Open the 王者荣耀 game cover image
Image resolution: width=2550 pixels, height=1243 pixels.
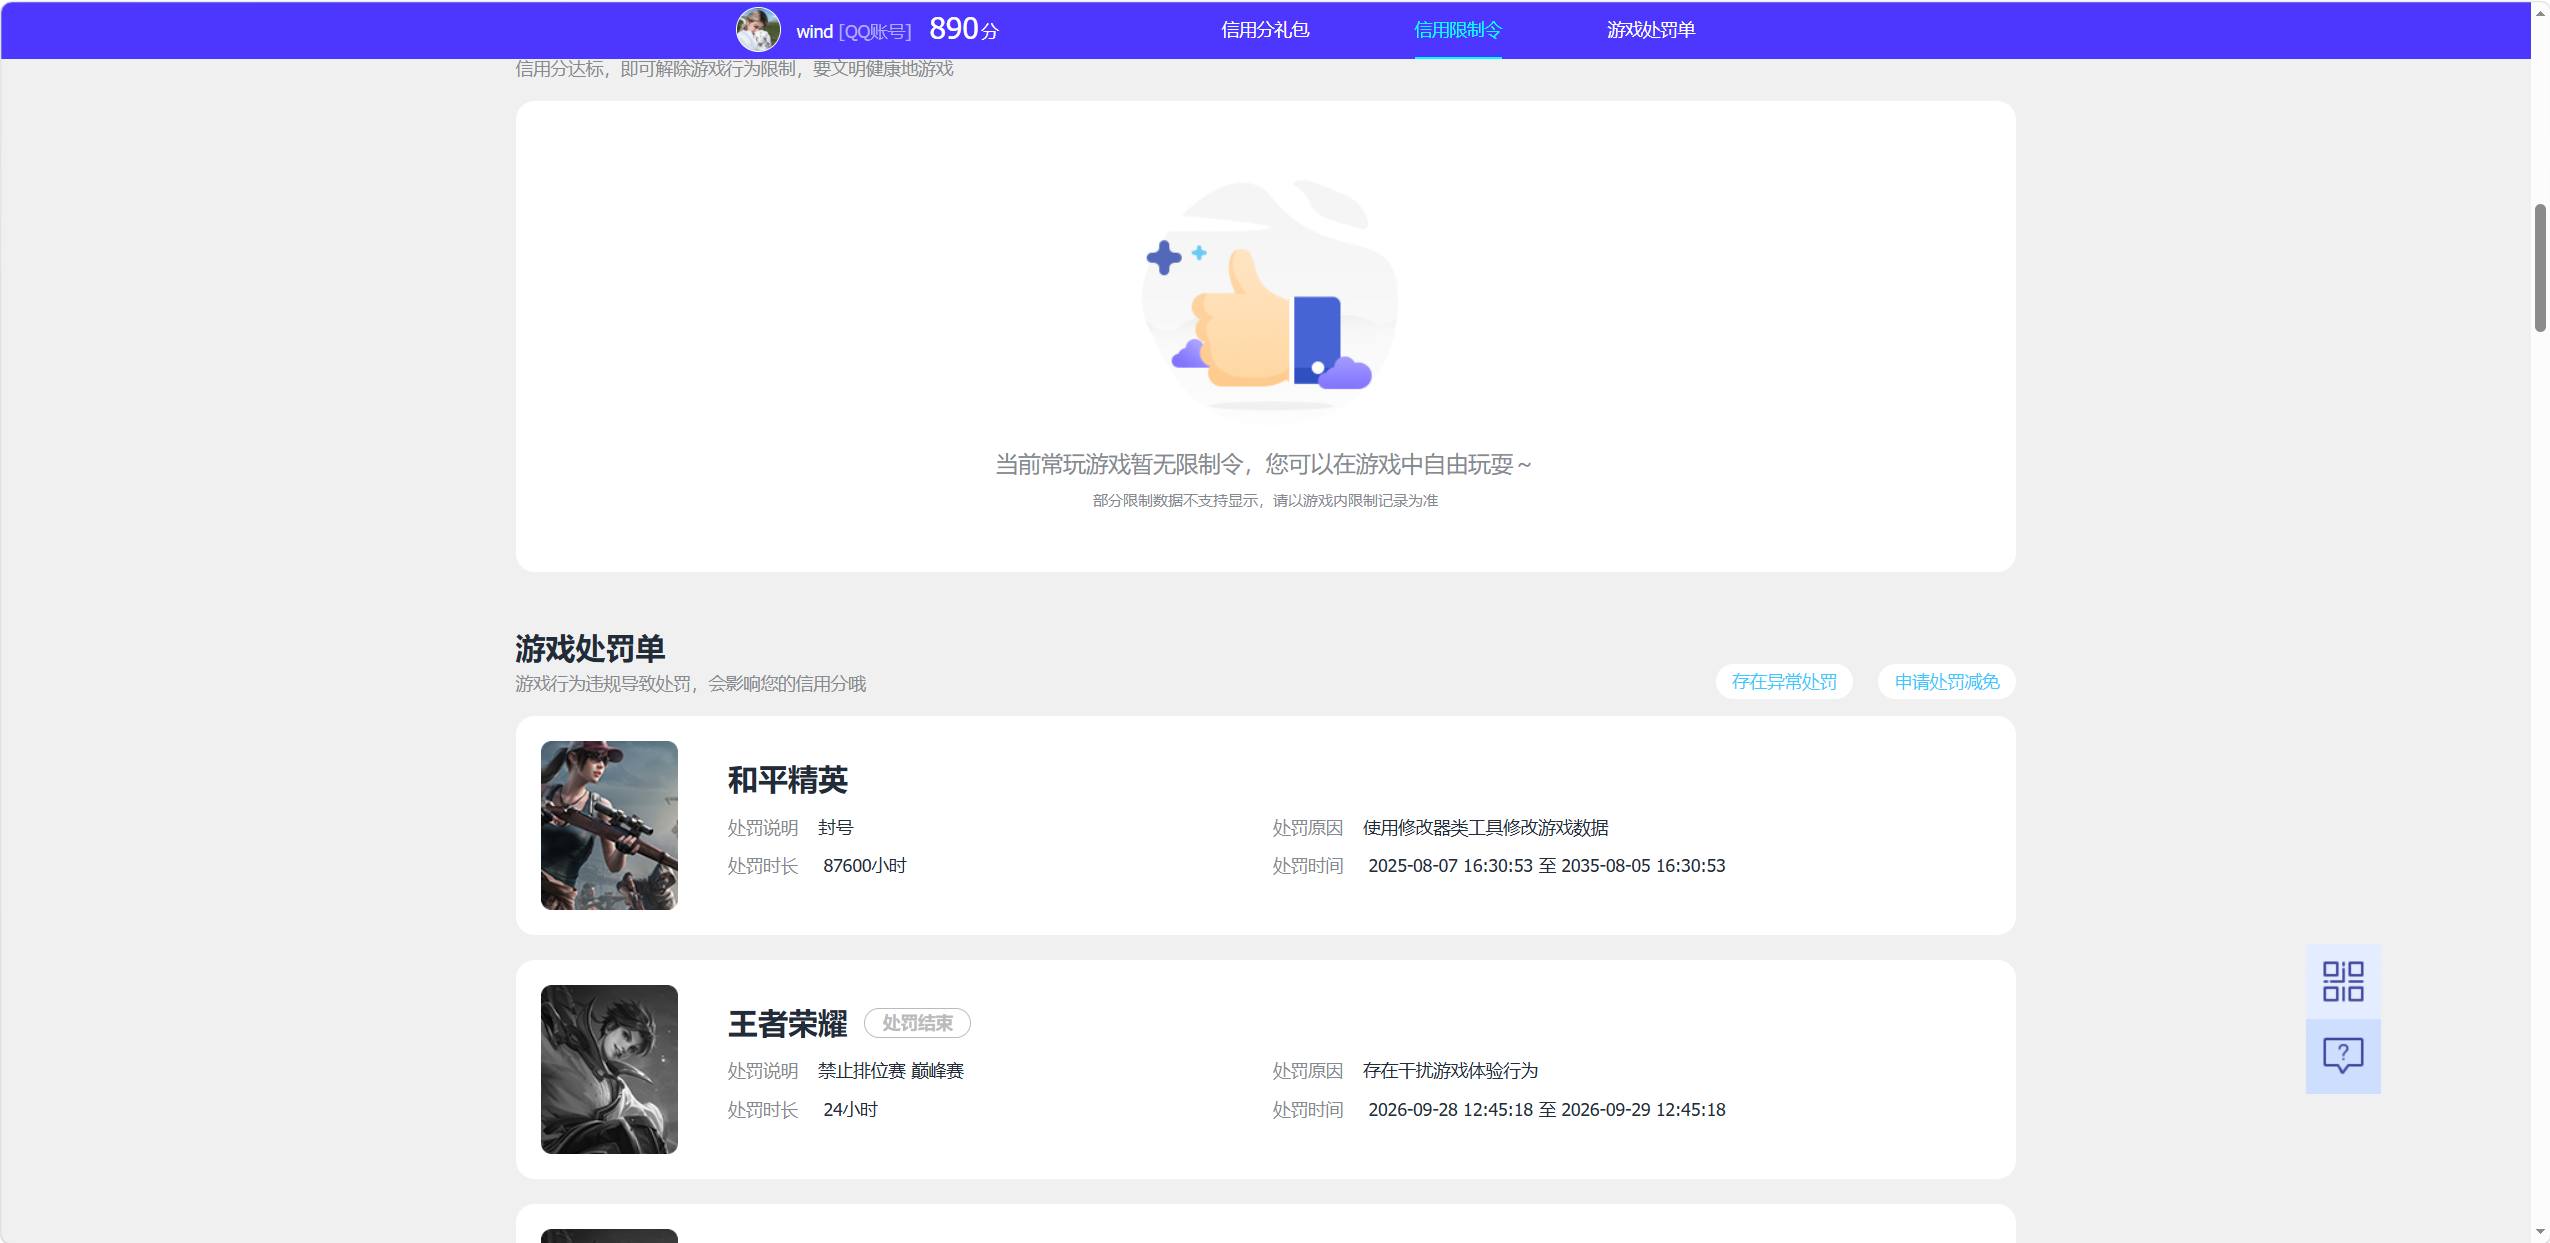[x=609, y=1069]
